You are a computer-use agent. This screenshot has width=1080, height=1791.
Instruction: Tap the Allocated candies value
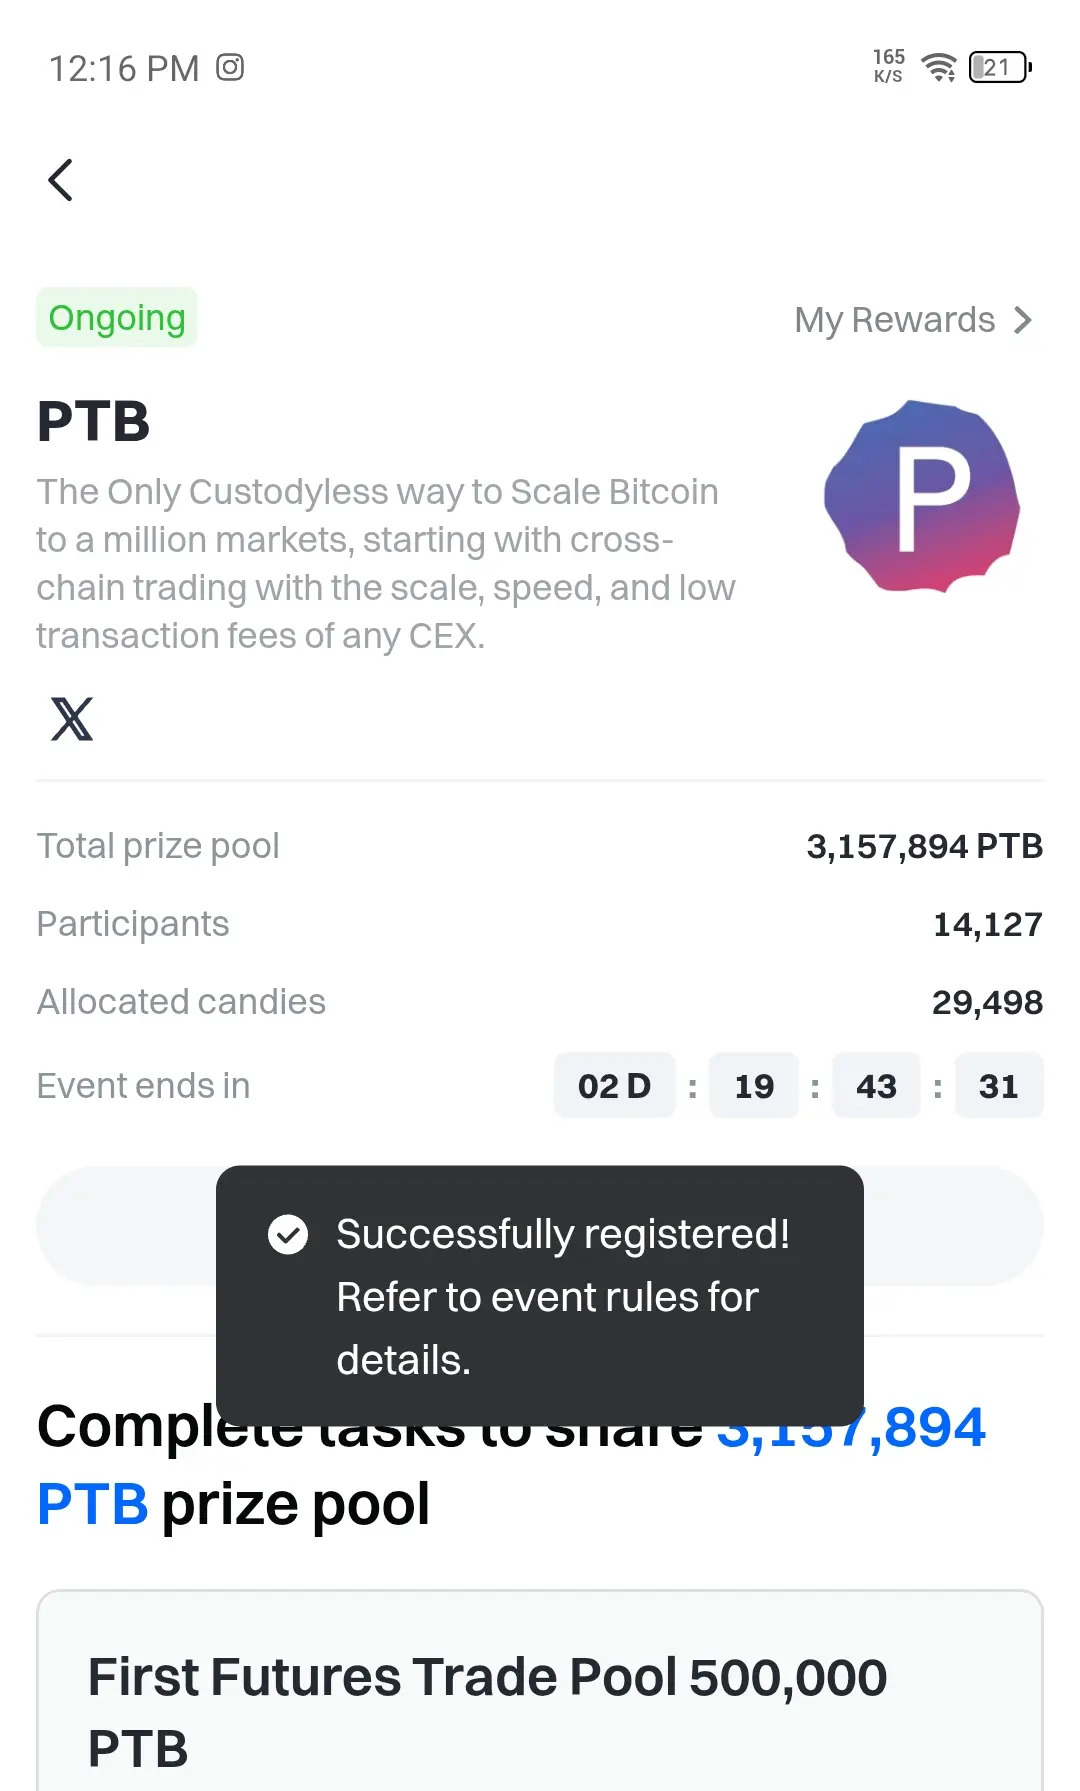pyautogui.click(x=987, y=1002)
